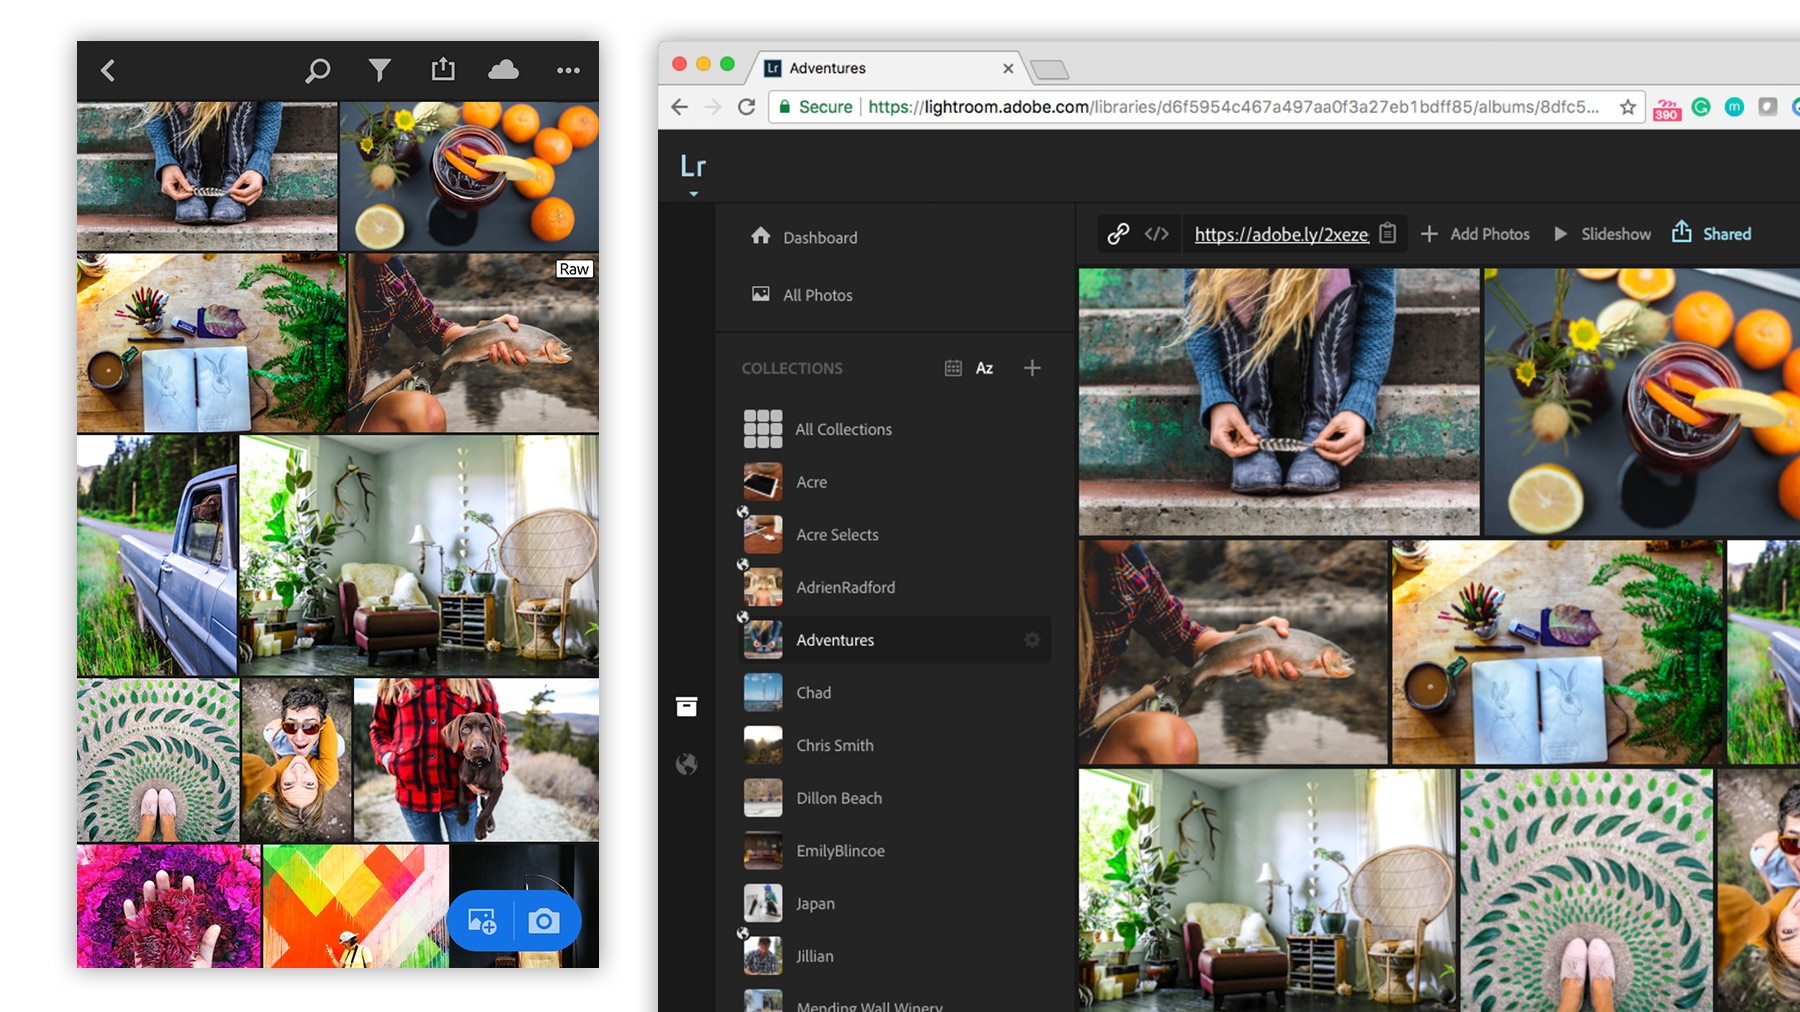This screenshot has width=1800, height=1012.
Task: Copy the share URL using the clipboard icon
Action: [x=1388, y=233]
